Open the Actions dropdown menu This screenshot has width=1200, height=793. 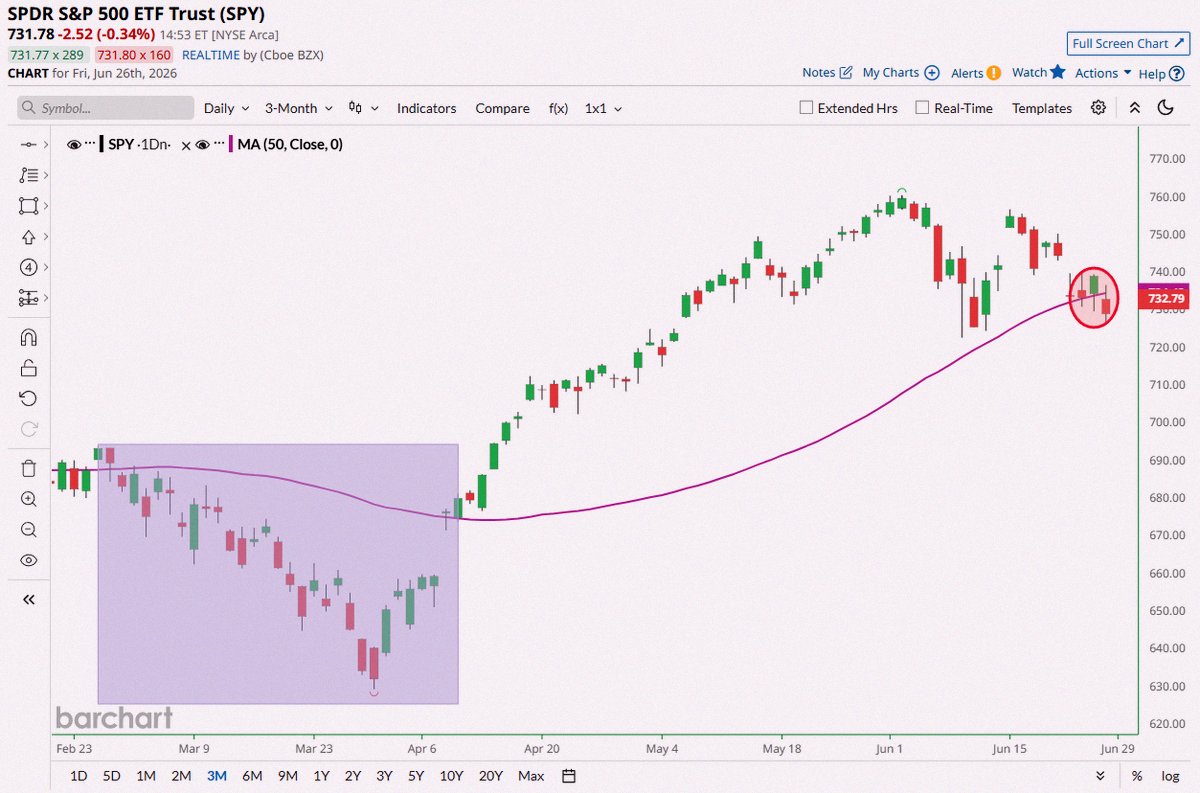click(1103, 73)
